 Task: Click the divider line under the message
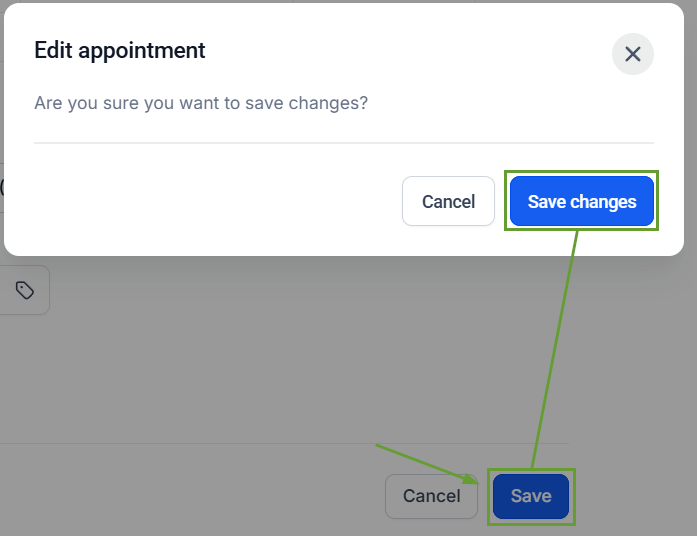tap(344, 143)
